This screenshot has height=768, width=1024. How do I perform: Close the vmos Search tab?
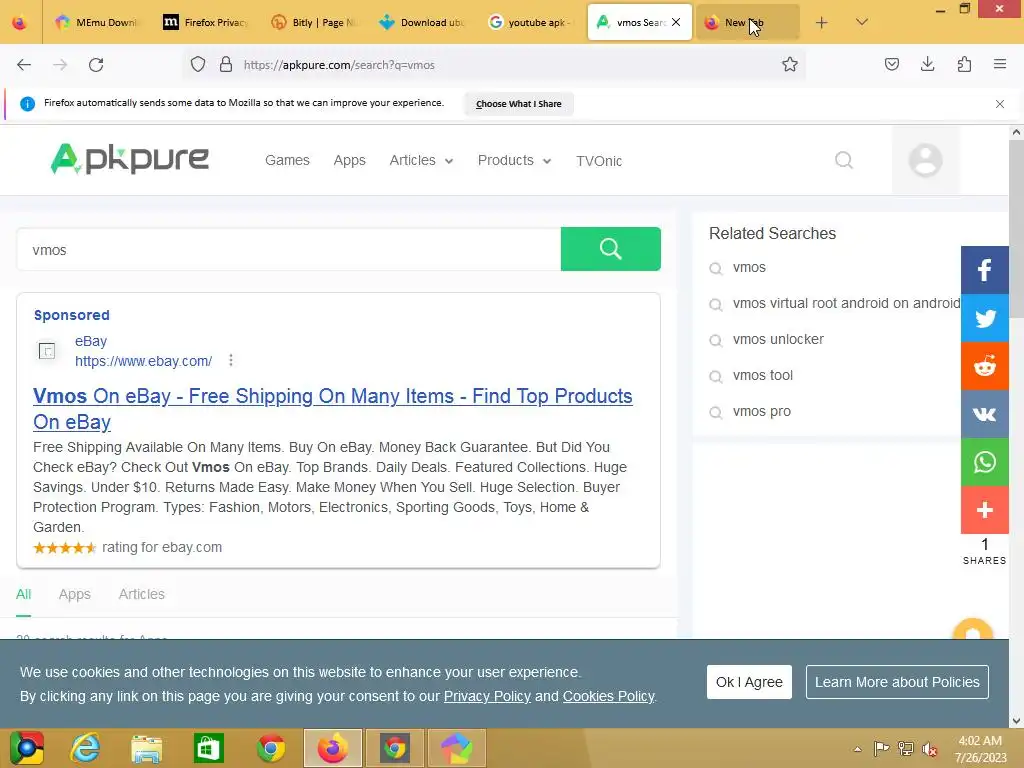click(677, 22)
